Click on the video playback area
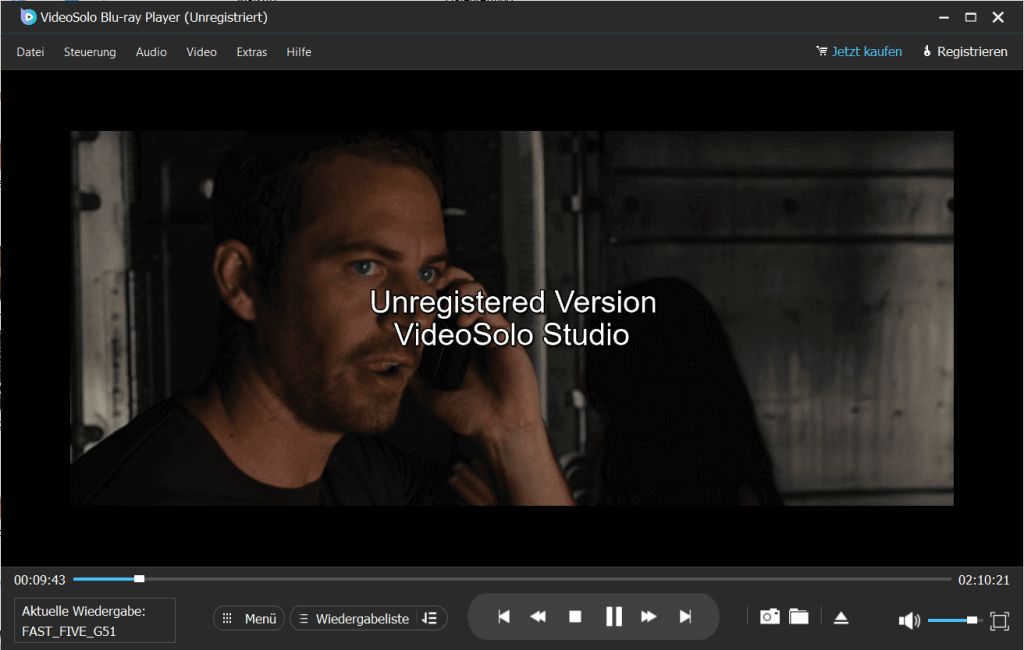The height and width of the screenshot is (650, 1024). click(x=512, y=318)
